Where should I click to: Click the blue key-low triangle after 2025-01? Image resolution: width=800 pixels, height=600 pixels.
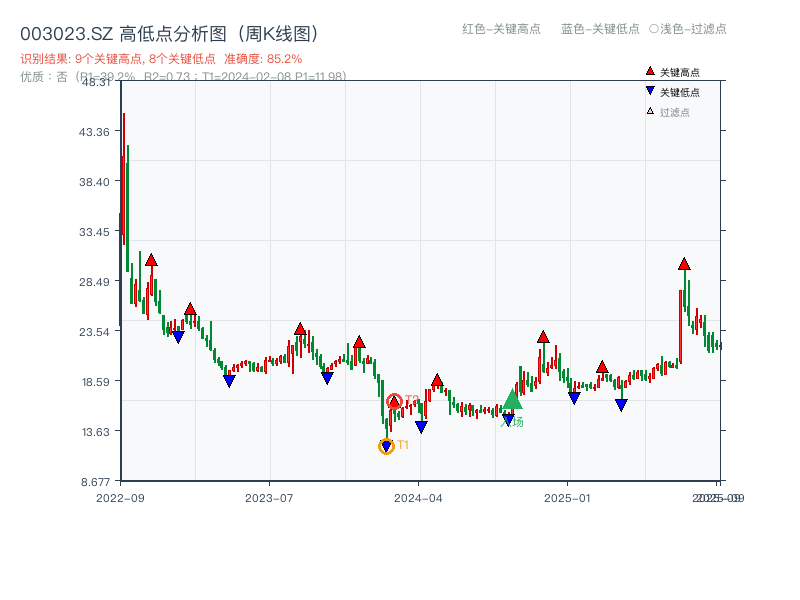coord(621,403)
